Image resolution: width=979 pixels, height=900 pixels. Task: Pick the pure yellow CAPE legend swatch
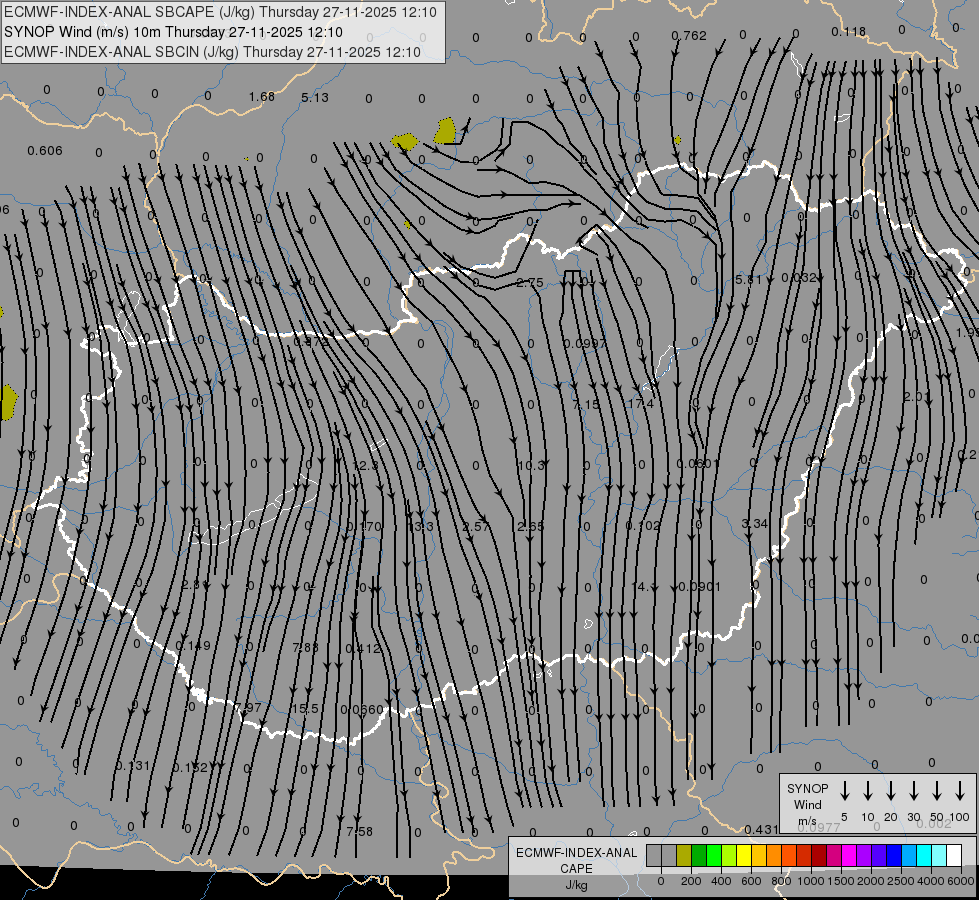pos(744,856)
